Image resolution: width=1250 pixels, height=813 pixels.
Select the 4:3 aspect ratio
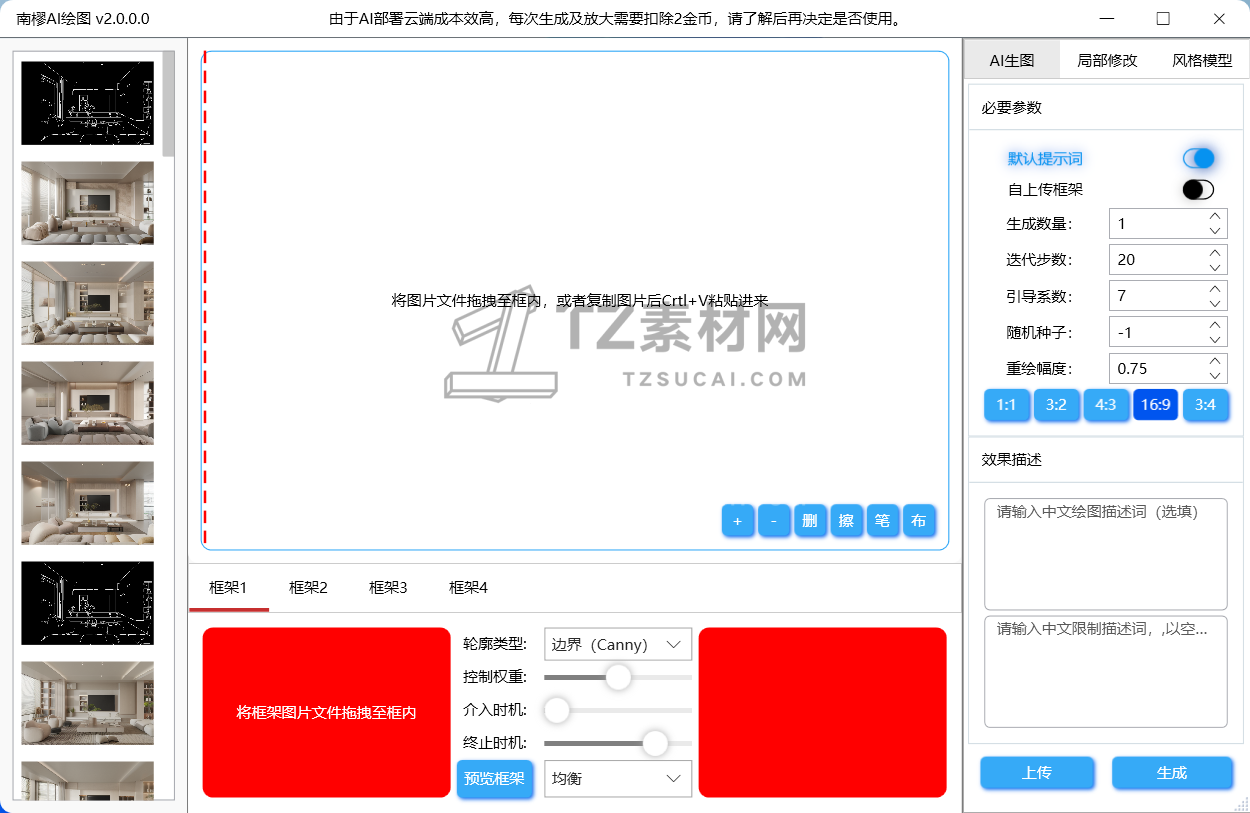click(x=1106, y=405)
